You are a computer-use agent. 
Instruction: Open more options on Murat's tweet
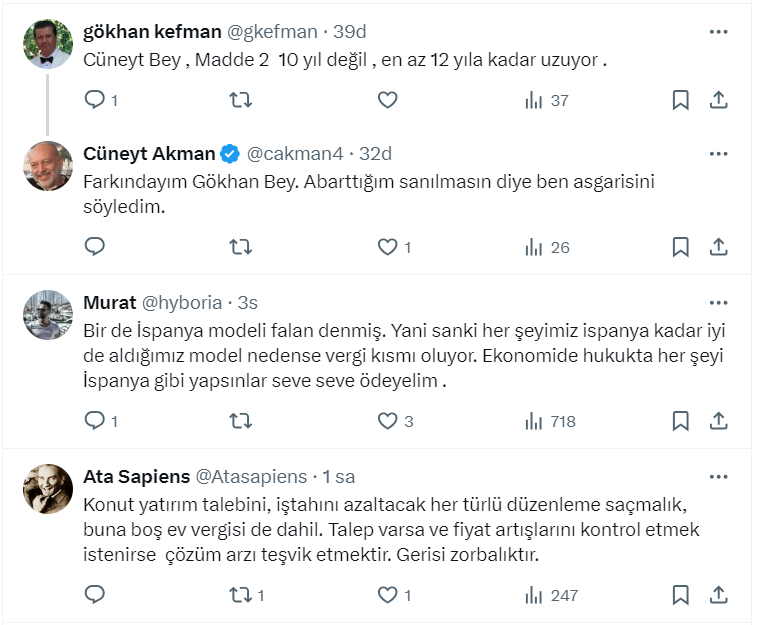[x=718, y=302]
